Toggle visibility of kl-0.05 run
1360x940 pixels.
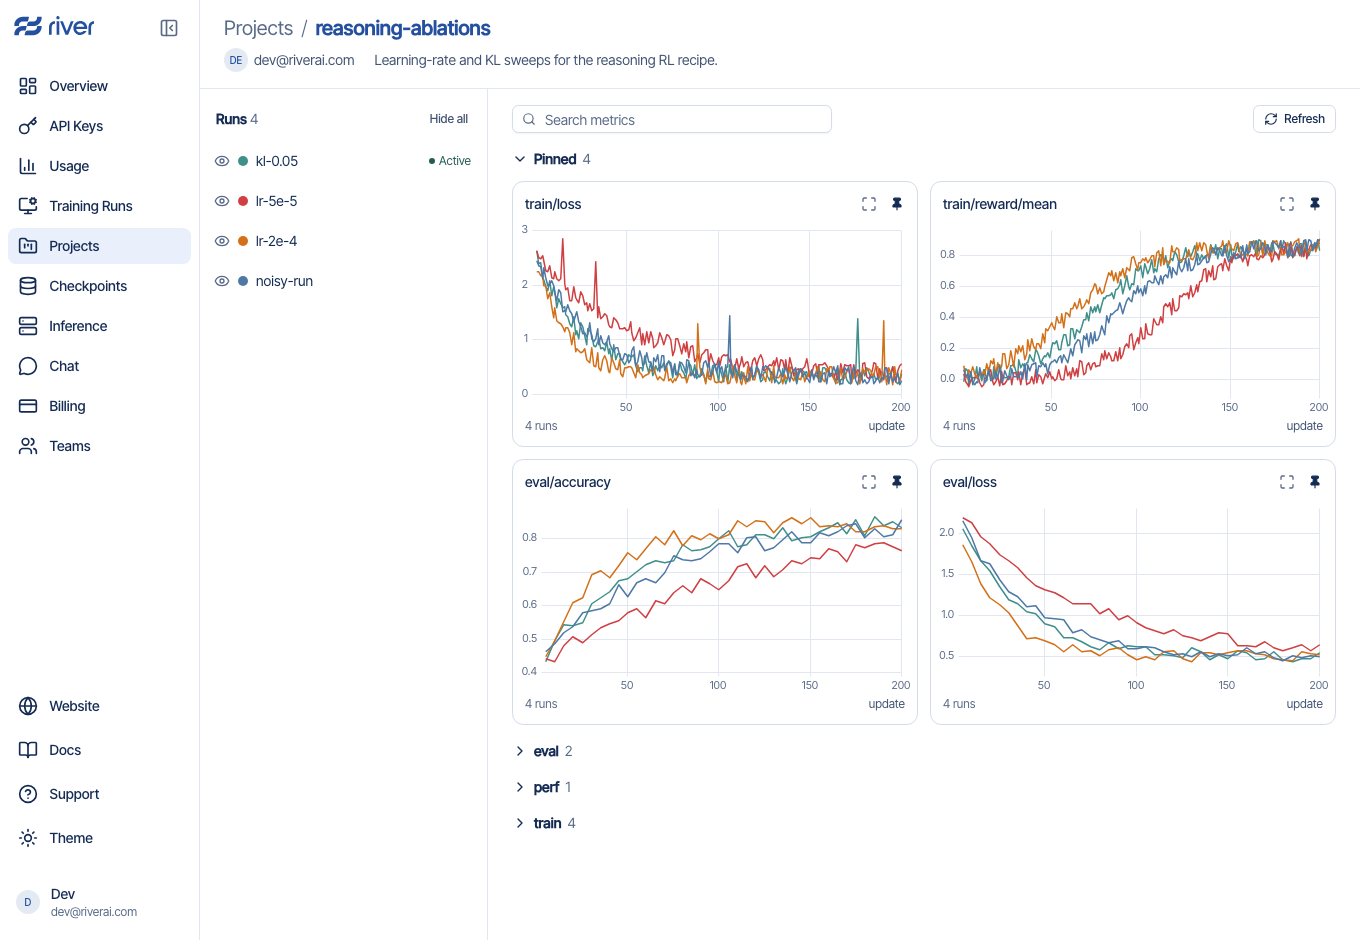tap(222, 161)
